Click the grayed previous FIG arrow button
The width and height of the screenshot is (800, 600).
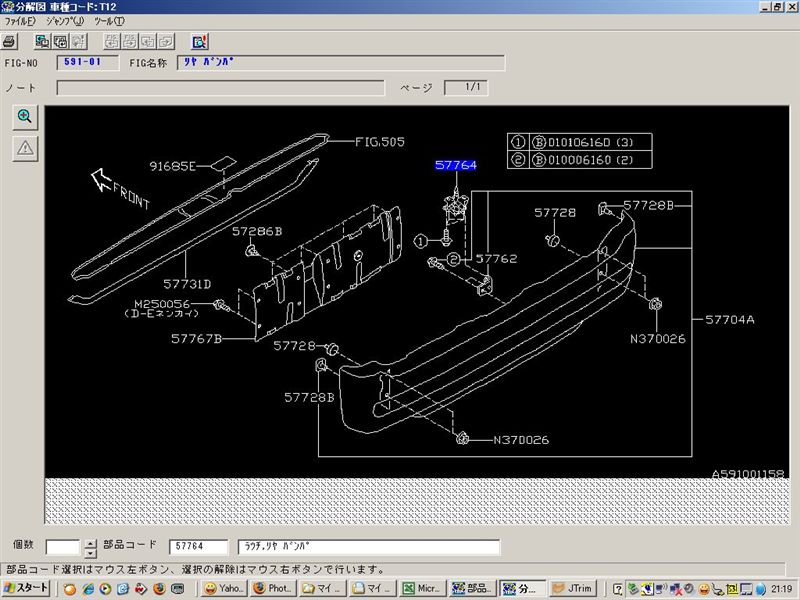coord(112,42)
